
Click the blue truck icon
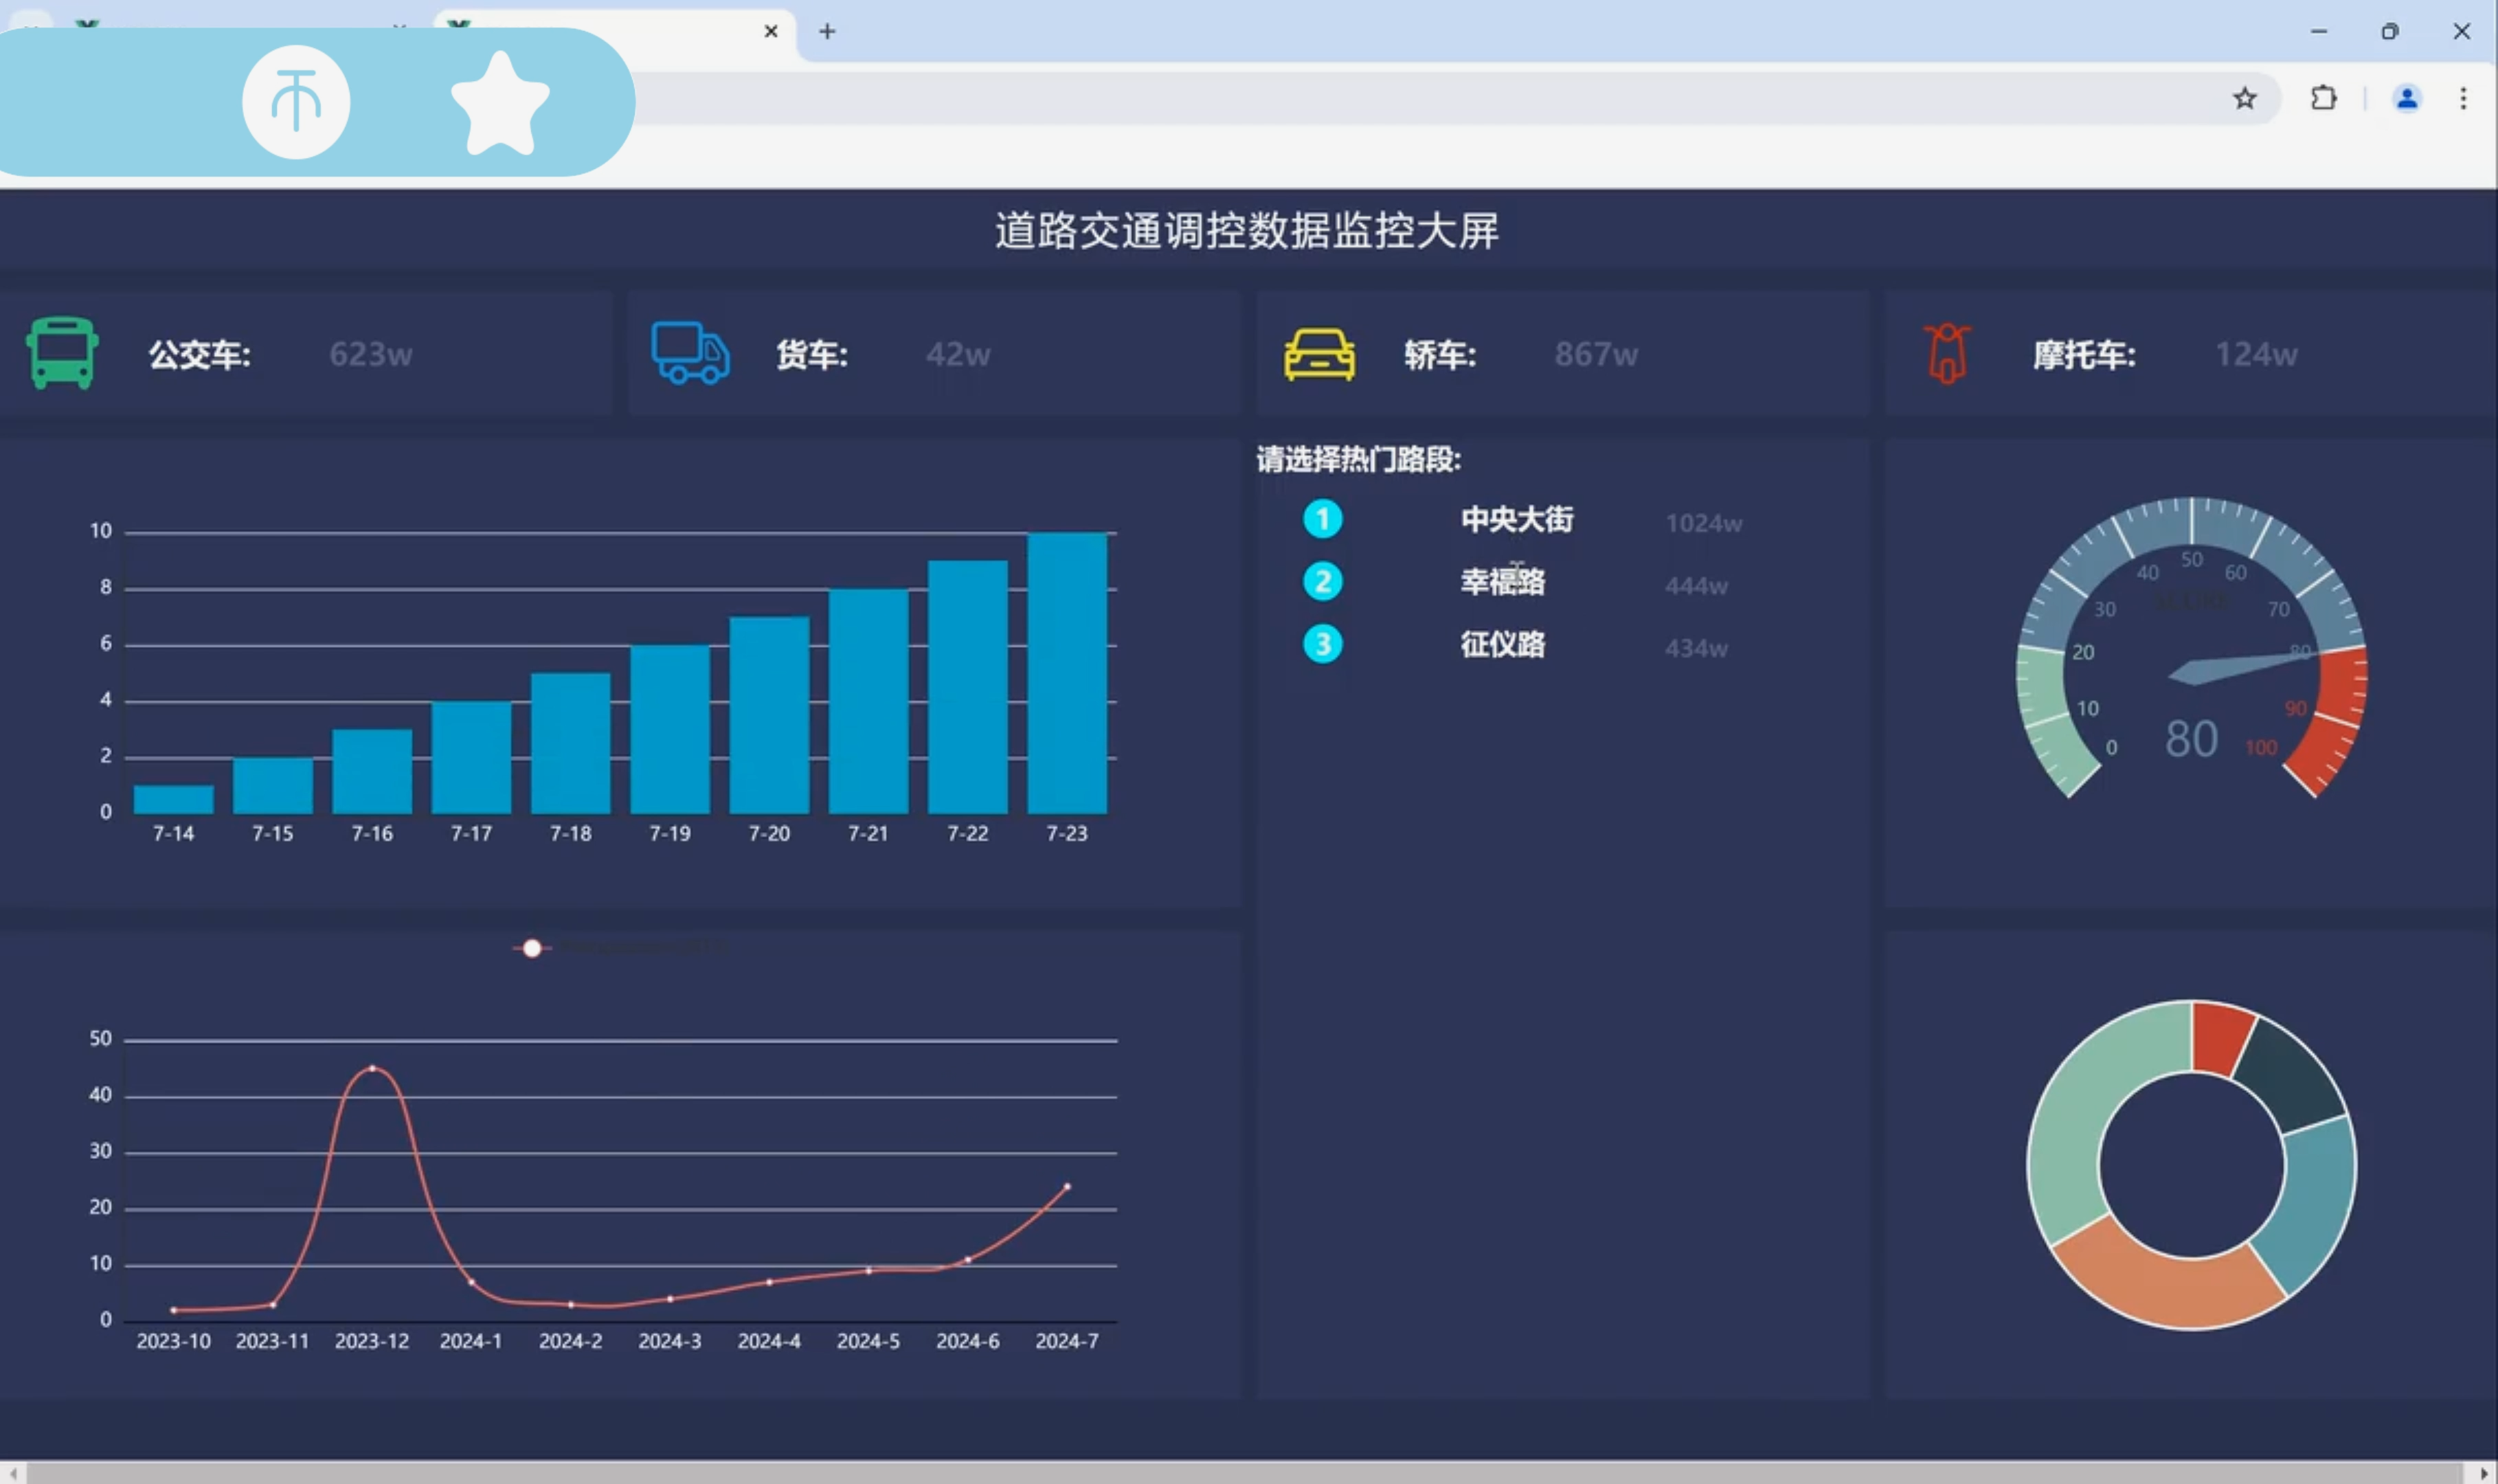690,353
